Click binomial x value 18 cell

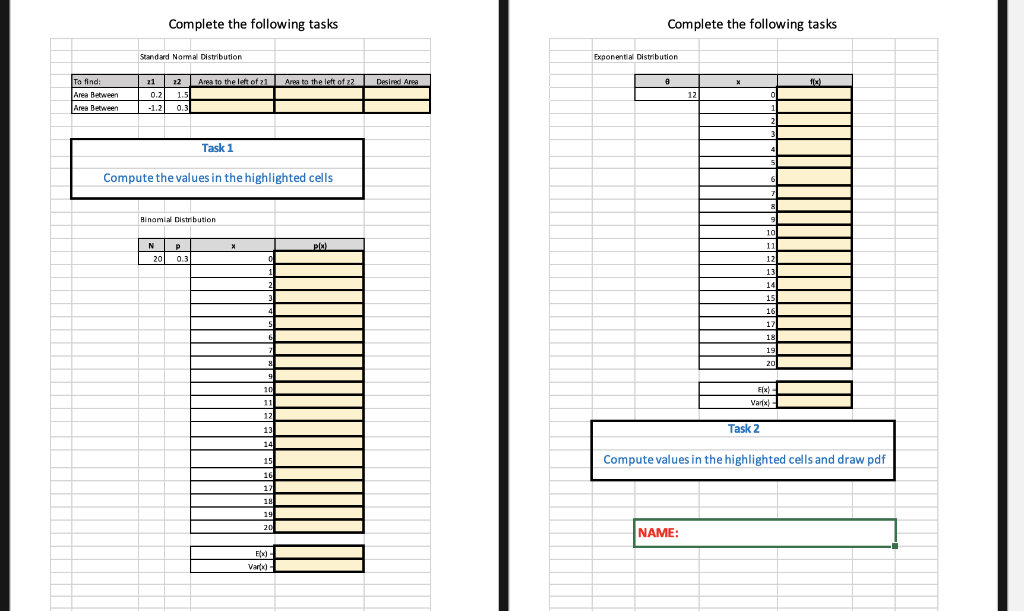[232, 501]
